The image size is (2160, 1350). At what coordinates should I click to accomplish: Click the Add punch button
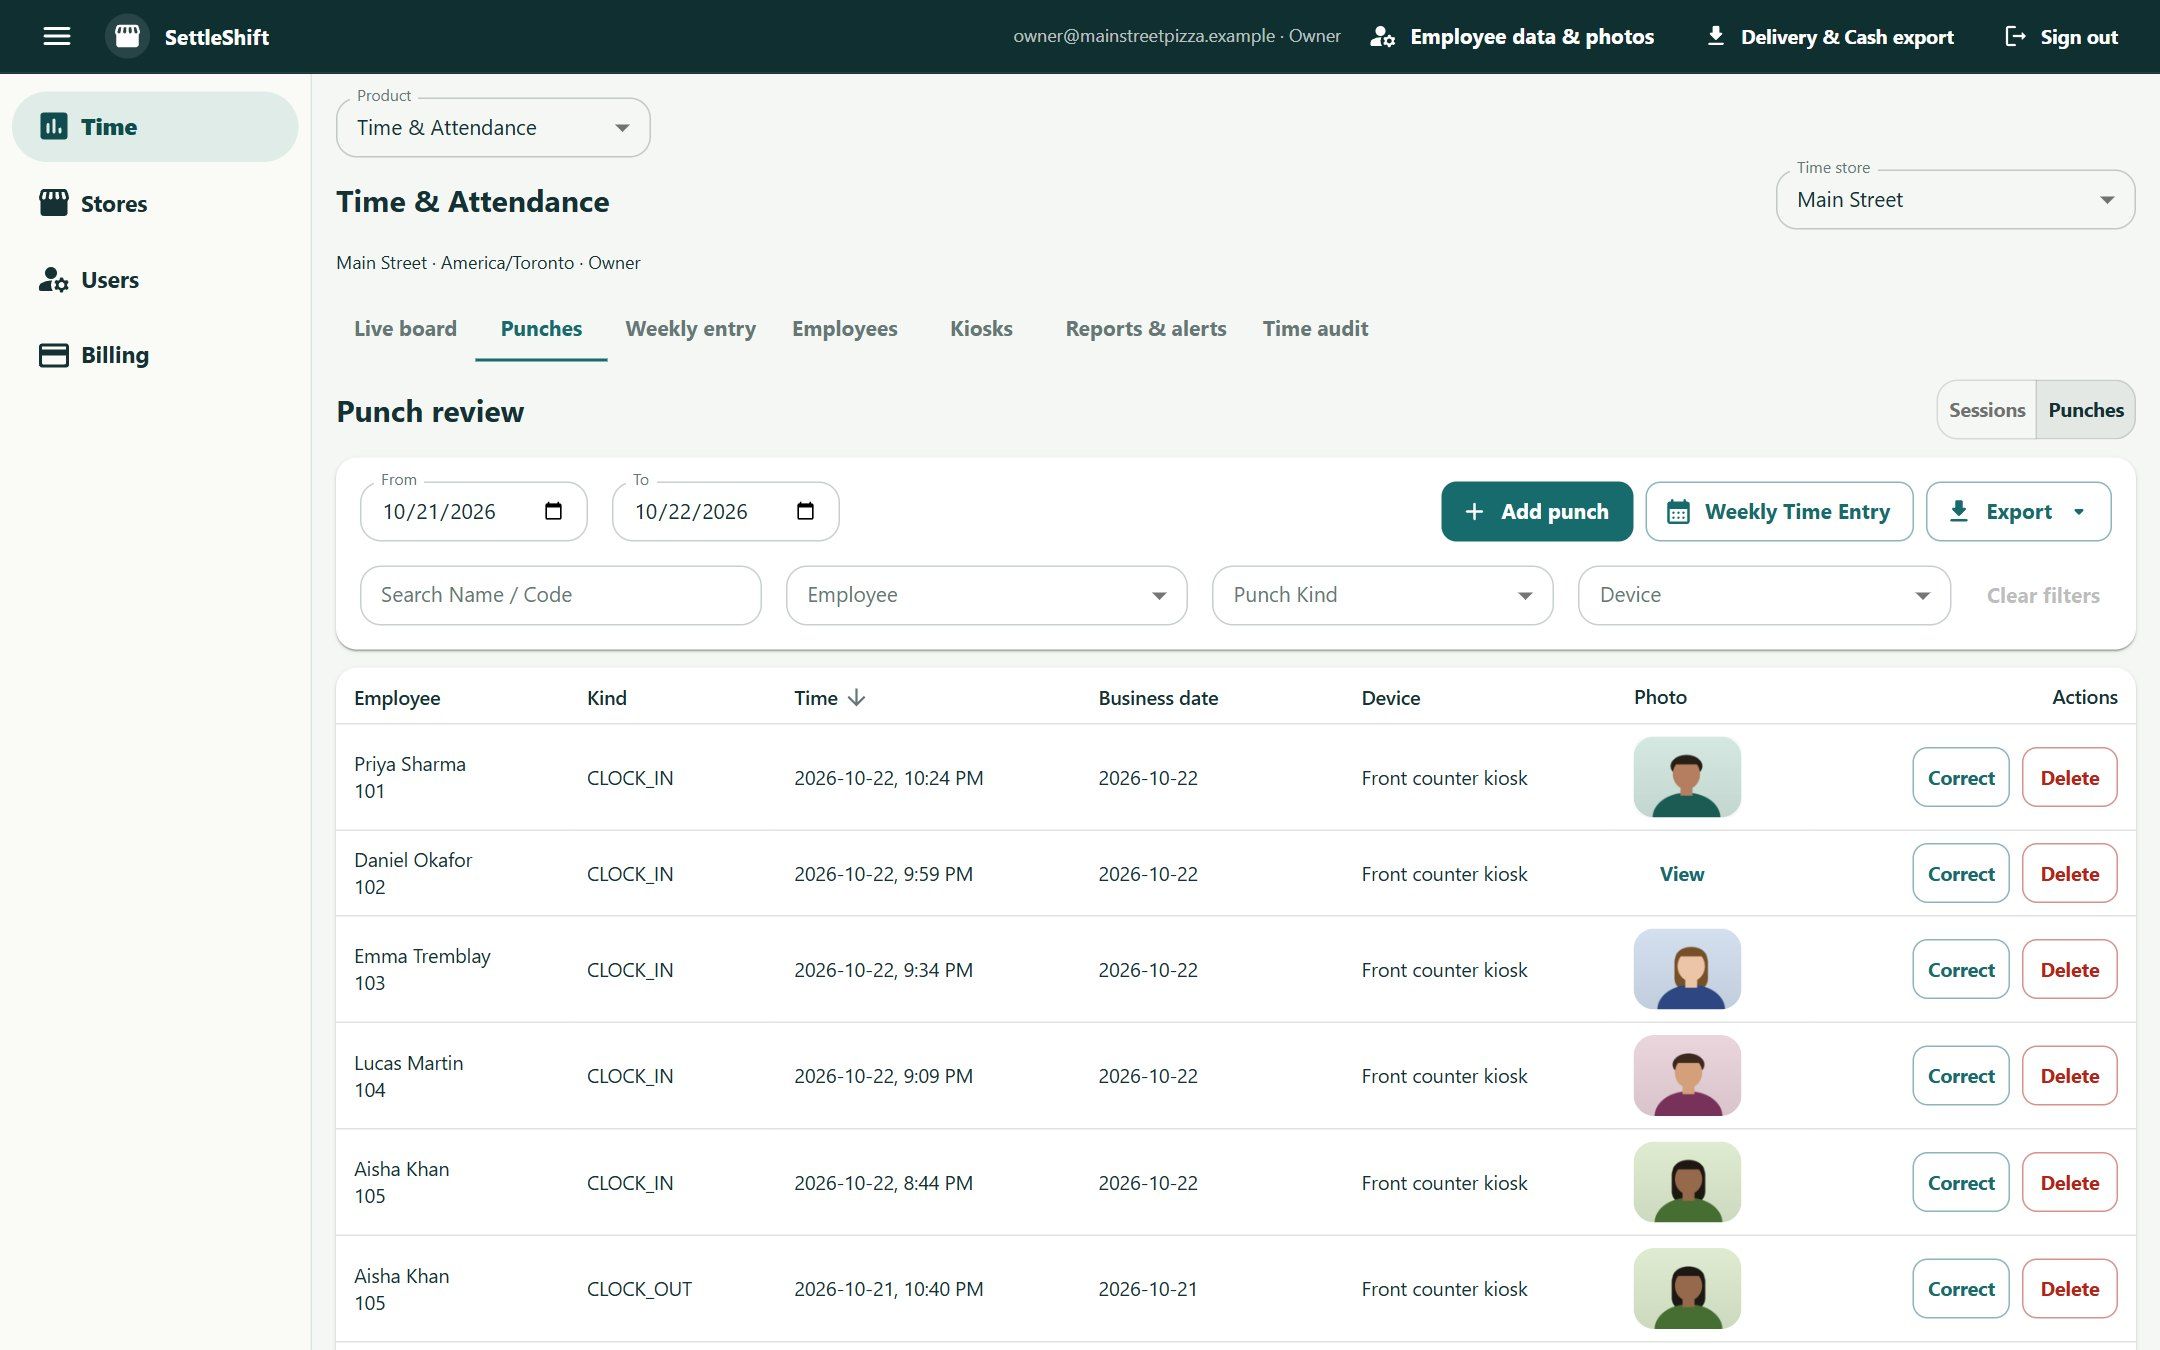[1537, 512]
